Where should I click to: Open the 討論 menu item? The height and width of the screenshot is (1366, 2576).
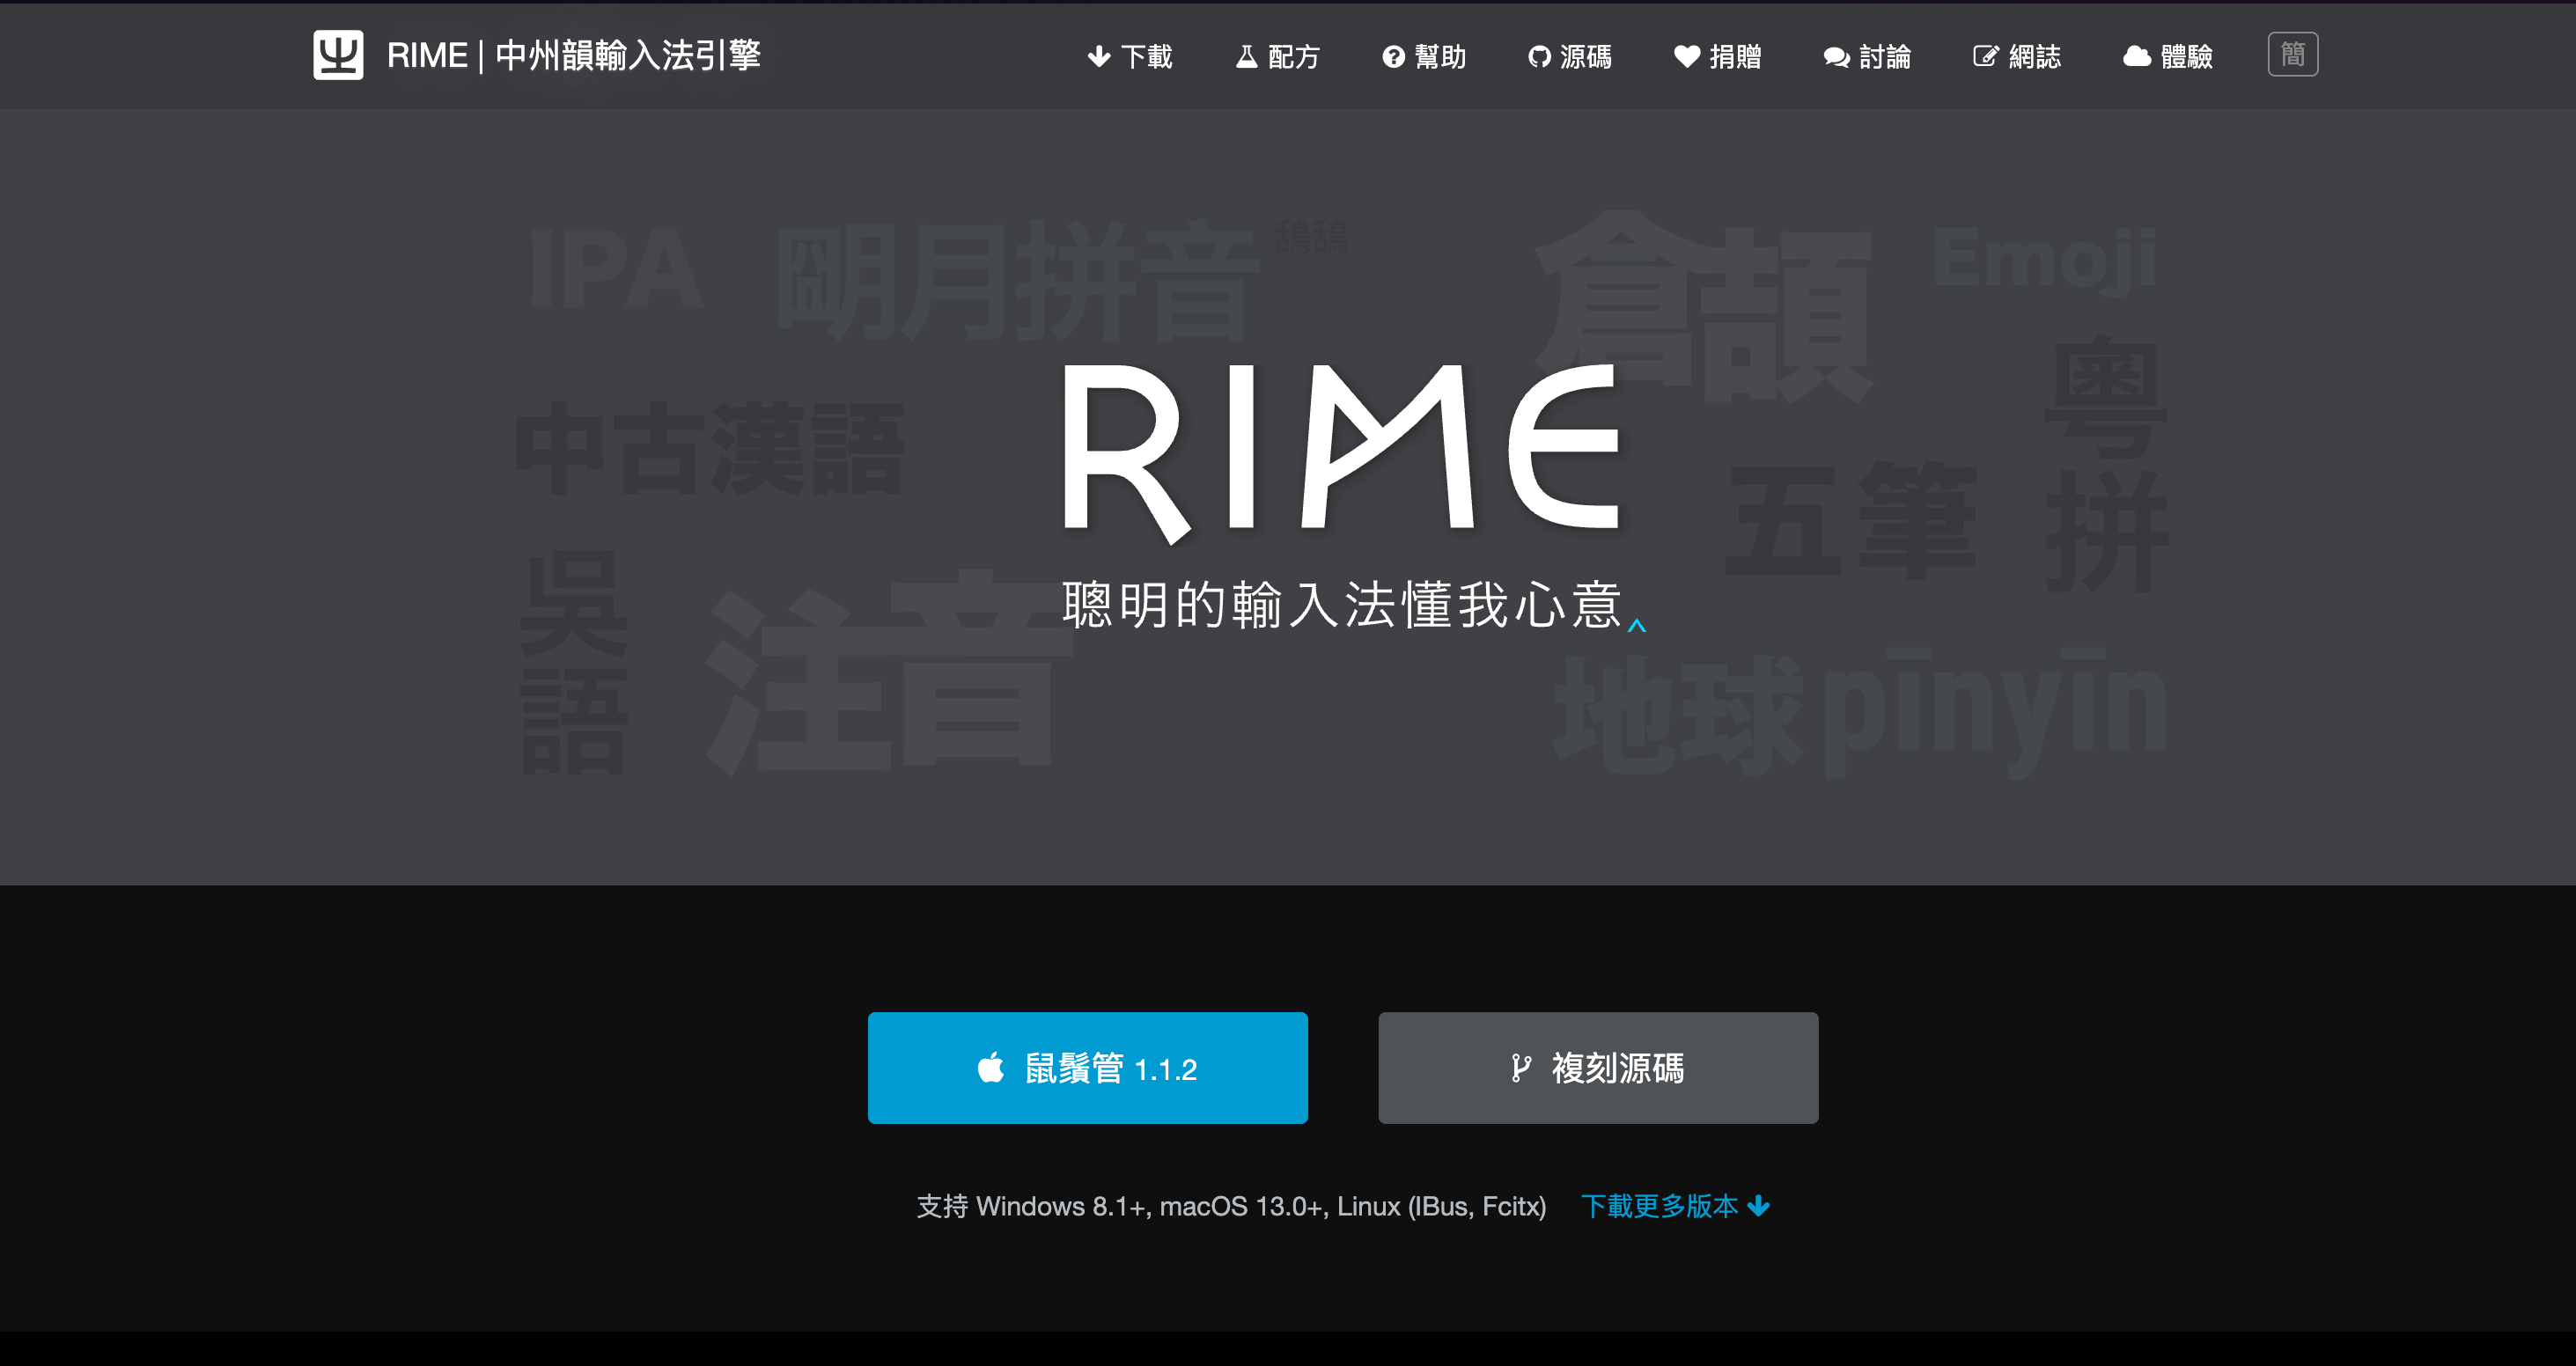(1867, 57)
